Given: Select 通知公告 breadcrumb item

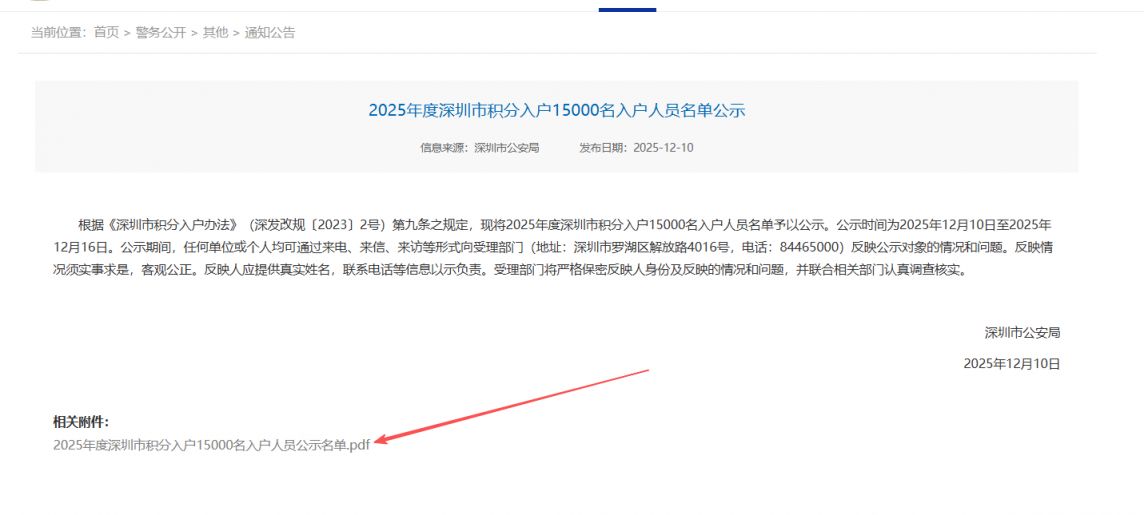Looking at the screenshot, I should pyautogui.click(x=270, y=33).
